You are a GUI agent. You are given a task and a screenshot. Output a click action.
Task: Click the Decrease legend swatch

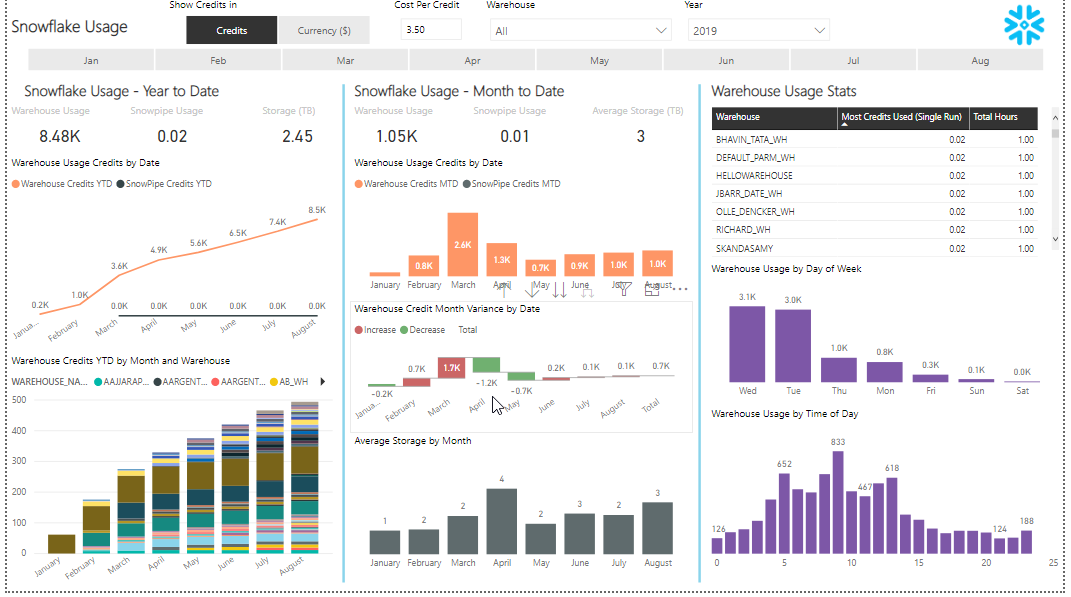pos(404,330)
